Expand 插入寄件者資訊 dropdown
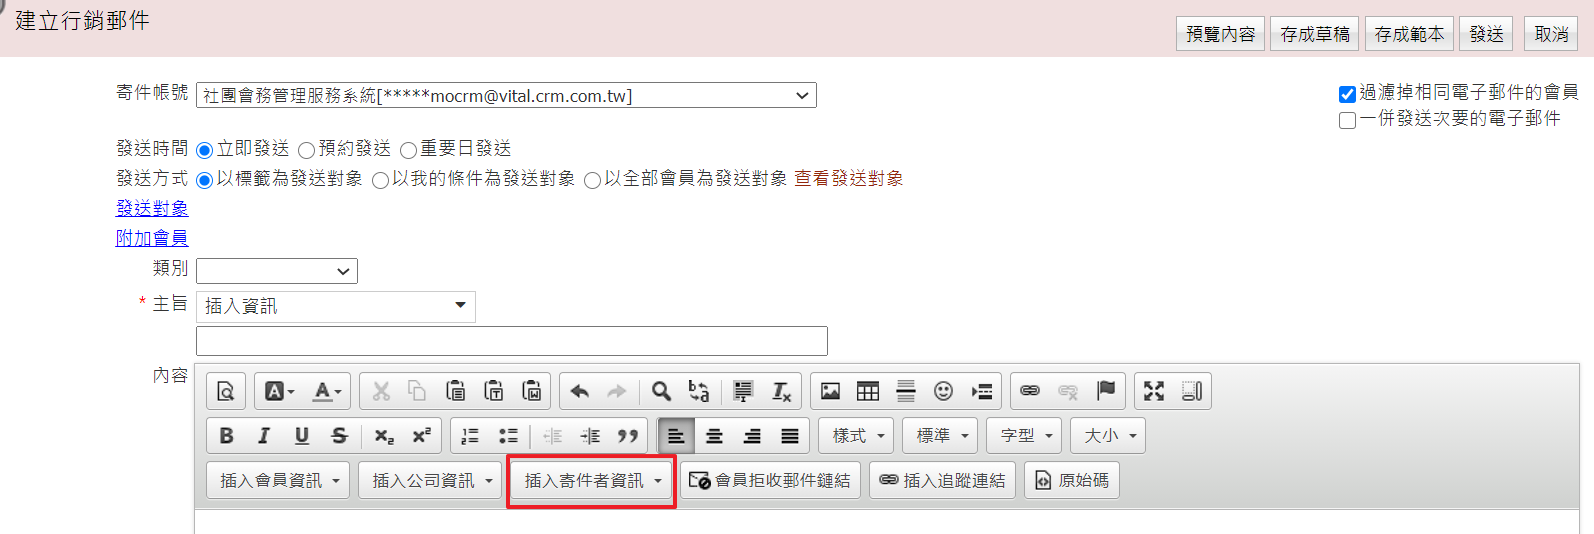 pos(592,481)
